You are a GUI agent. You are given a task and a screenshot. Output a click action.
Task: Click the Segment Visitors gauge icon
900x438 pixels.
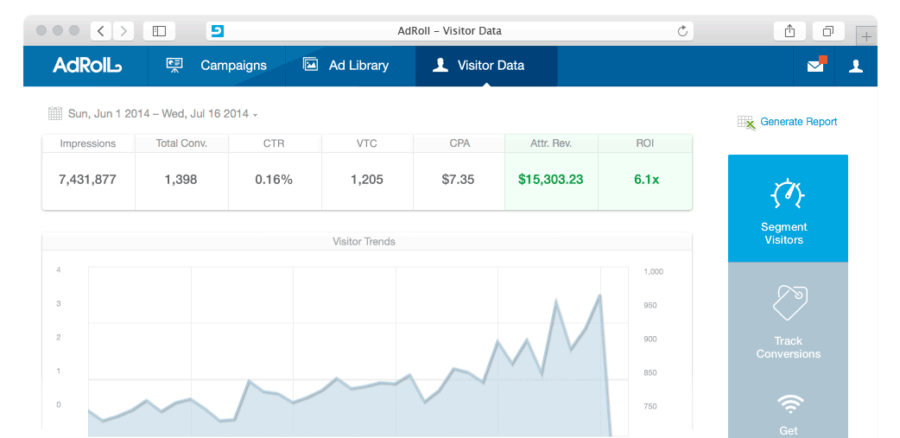[787, 193]
